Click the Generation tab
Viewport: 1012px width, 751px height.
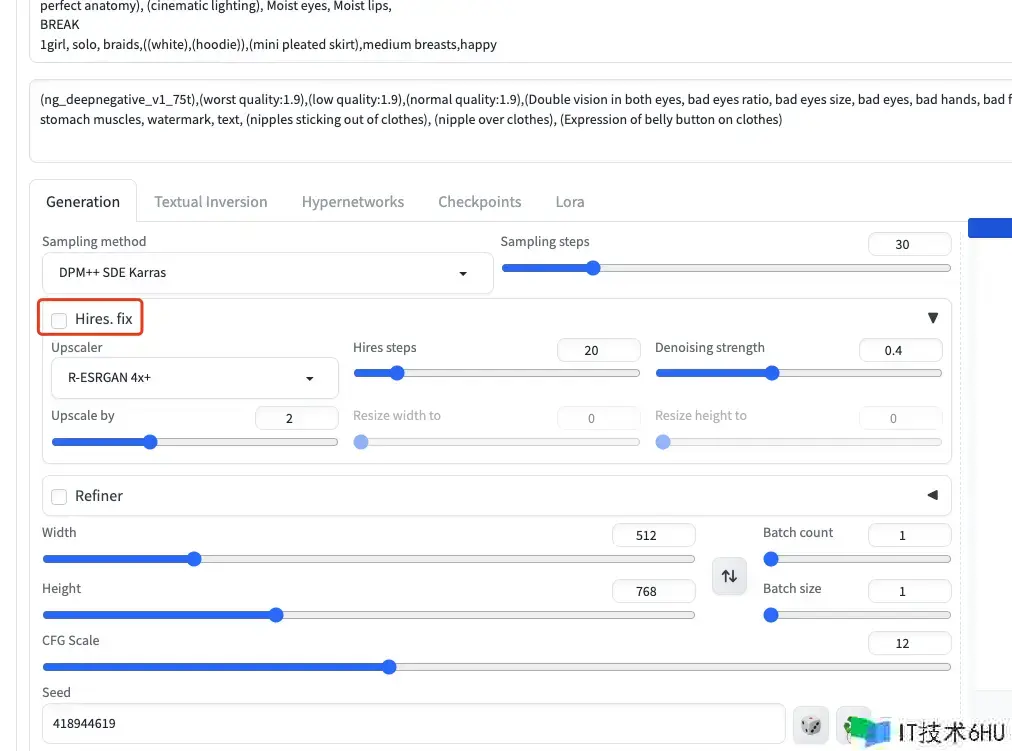click(83, 202)
